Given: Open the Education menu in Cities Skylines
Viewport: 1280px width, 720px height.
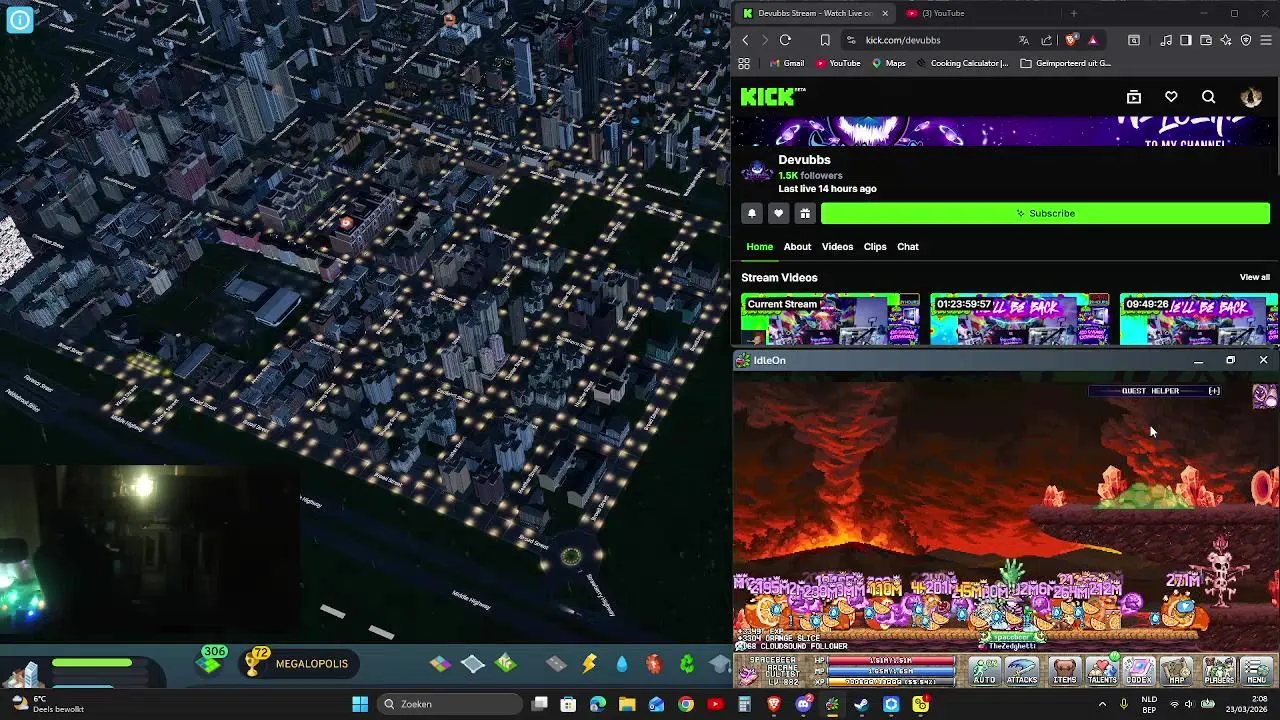Looking at the screenshot, I should pyautogui.click(x=719, y=664).
